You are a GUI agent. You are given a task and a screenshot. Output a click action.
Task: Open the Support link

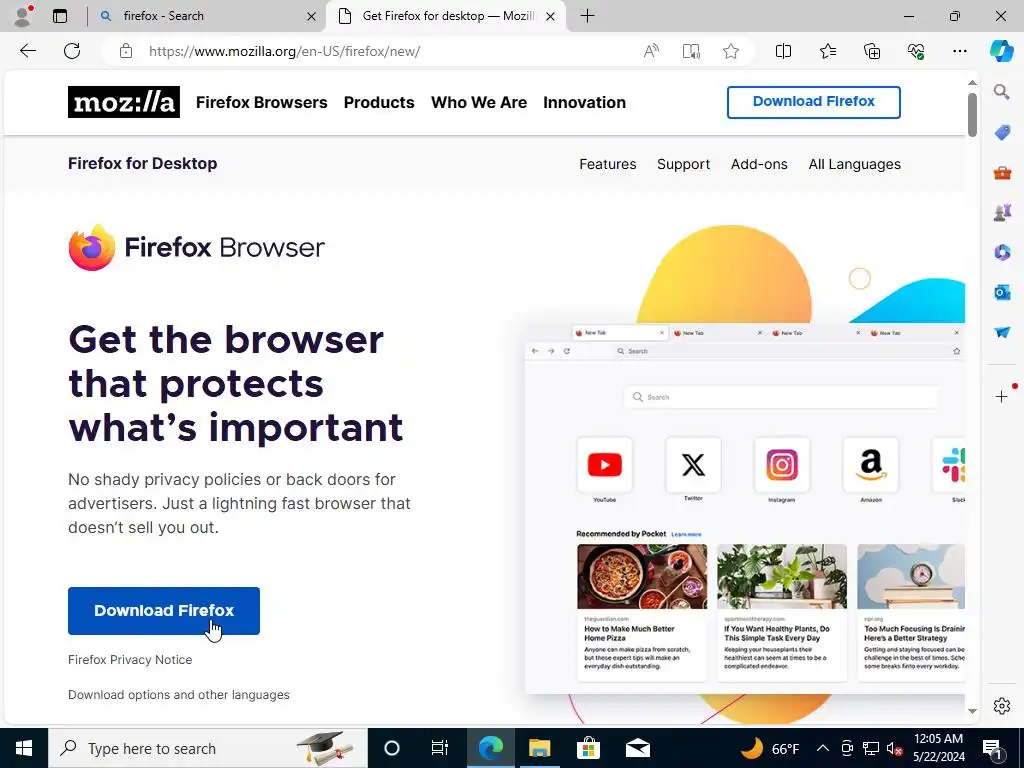point(683,164)
